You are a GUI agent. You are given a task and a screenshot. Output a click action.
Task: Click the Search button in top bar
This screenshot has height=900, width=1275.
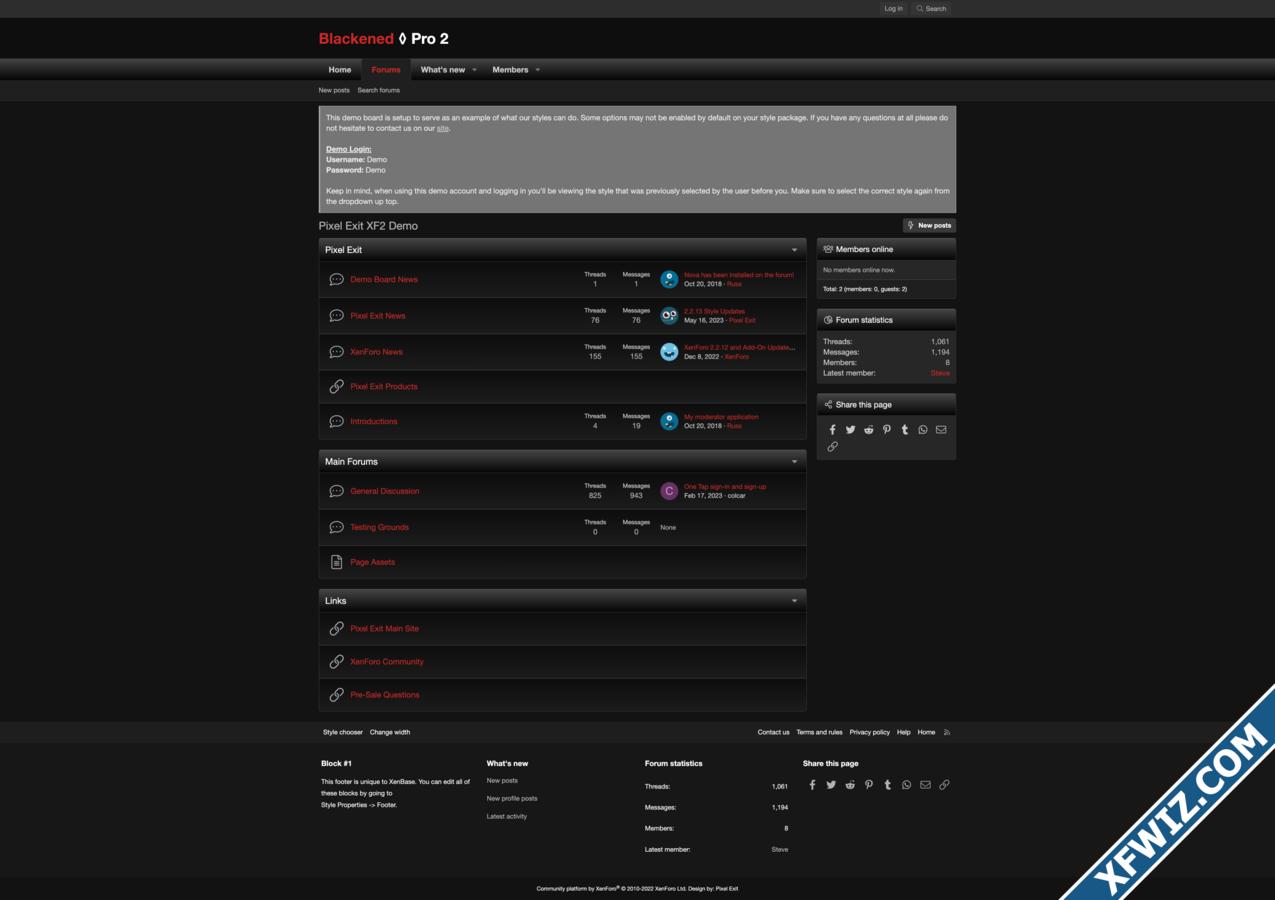click(x=931, y=8)
